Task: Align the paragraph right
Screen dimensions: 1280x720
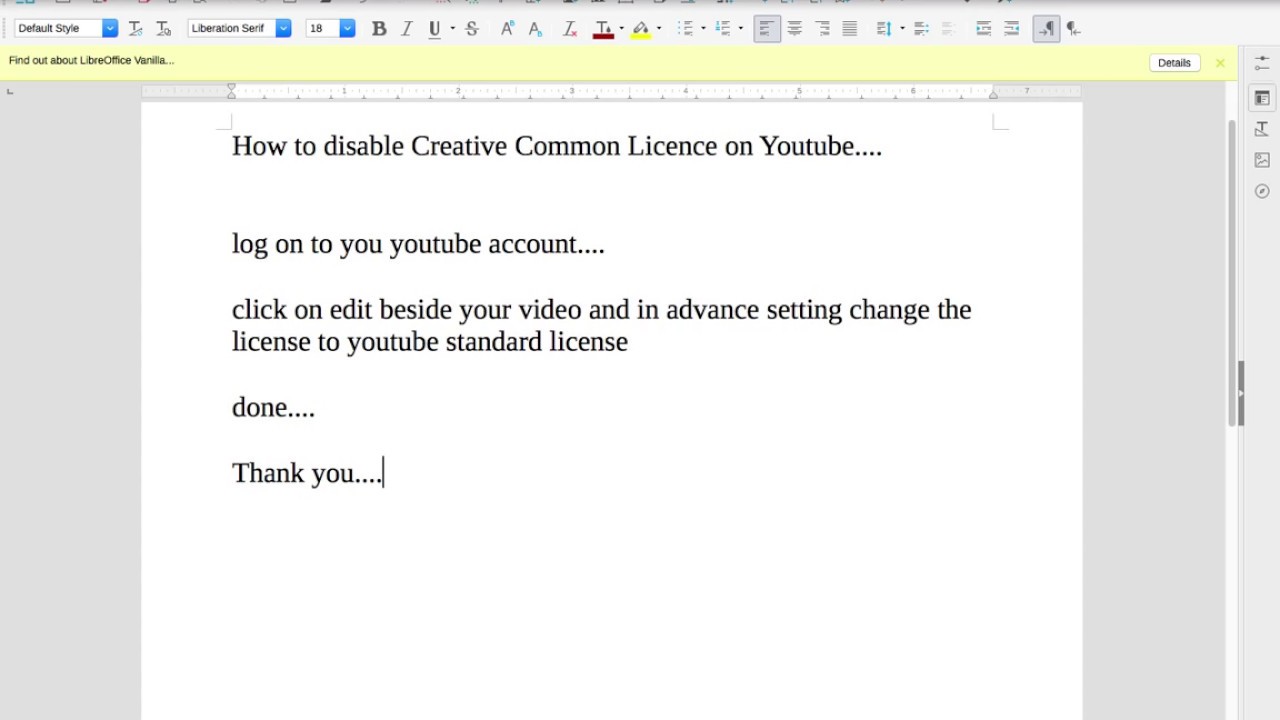Action: point(822,29)
